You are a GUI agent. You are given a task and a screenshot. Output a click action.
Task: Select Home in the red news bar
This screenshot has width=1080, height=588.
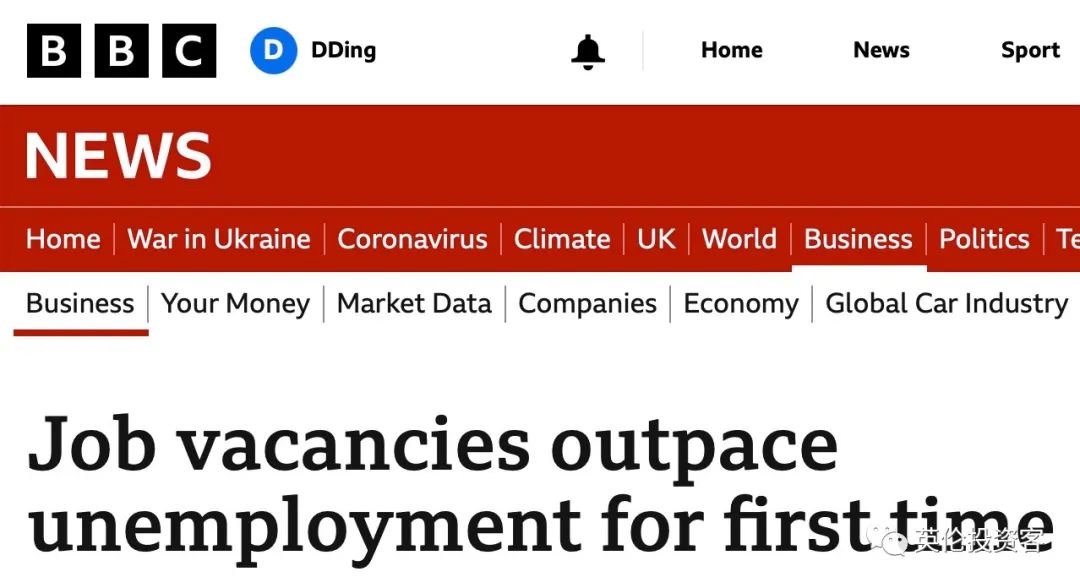pyautogui.click(x=63, y=239)
